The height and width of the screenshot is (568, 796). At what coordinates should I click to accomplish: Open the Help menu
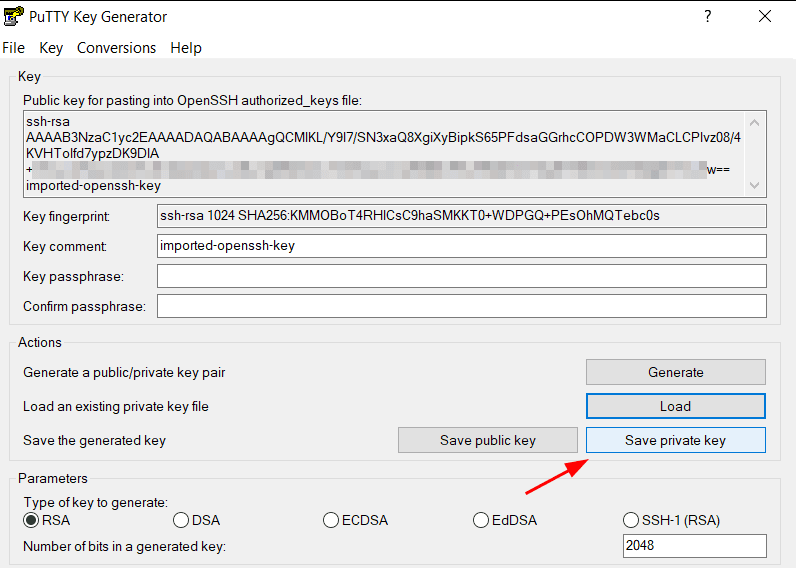[x=186, y=48]
